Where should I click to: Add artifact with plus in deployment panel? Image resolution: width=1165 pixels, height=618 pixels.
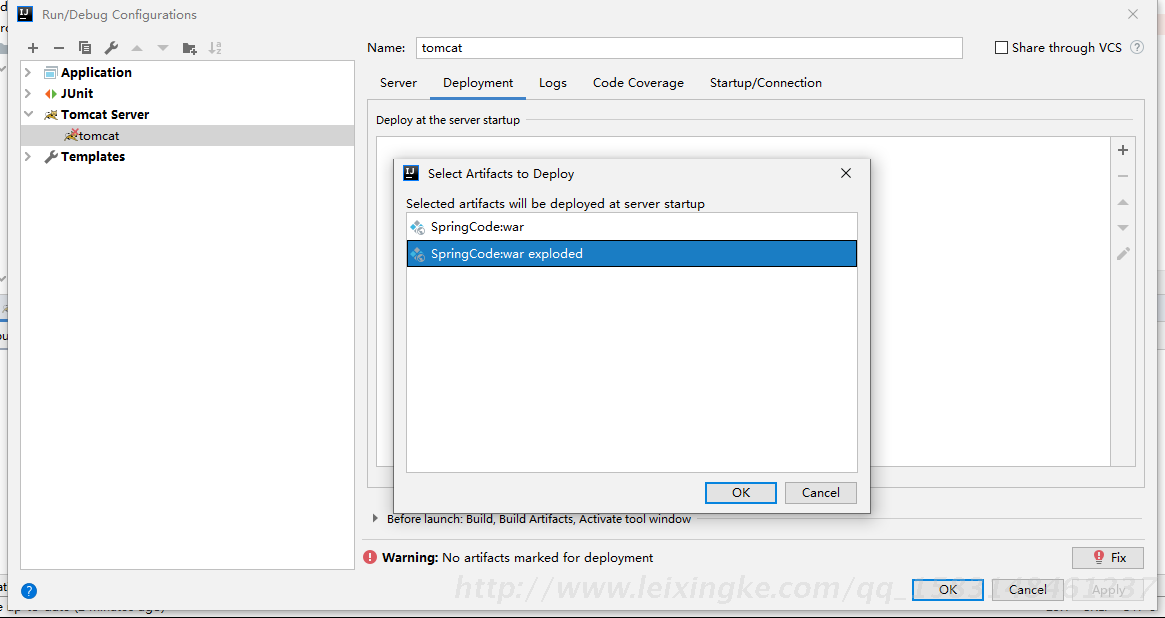click(x=1123, y=150)
